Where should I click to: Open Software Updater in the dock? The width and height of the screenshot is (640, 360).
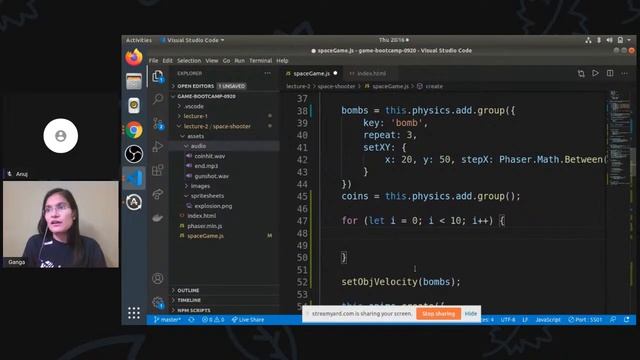tap(134, 202)
